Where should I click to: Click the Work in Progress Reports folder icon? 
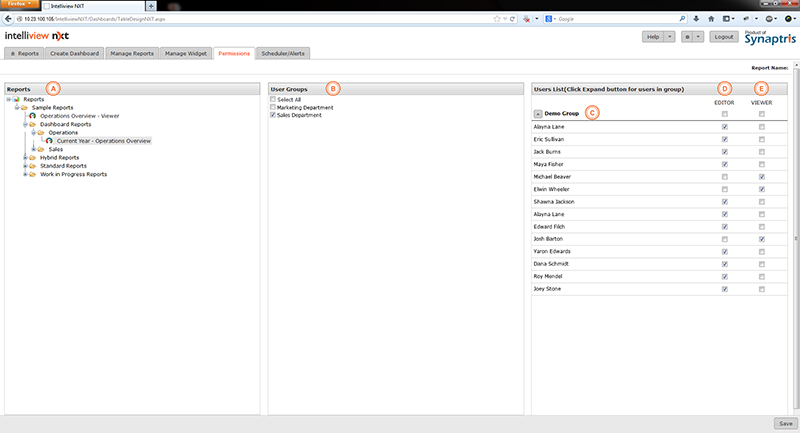pos(32,174)
